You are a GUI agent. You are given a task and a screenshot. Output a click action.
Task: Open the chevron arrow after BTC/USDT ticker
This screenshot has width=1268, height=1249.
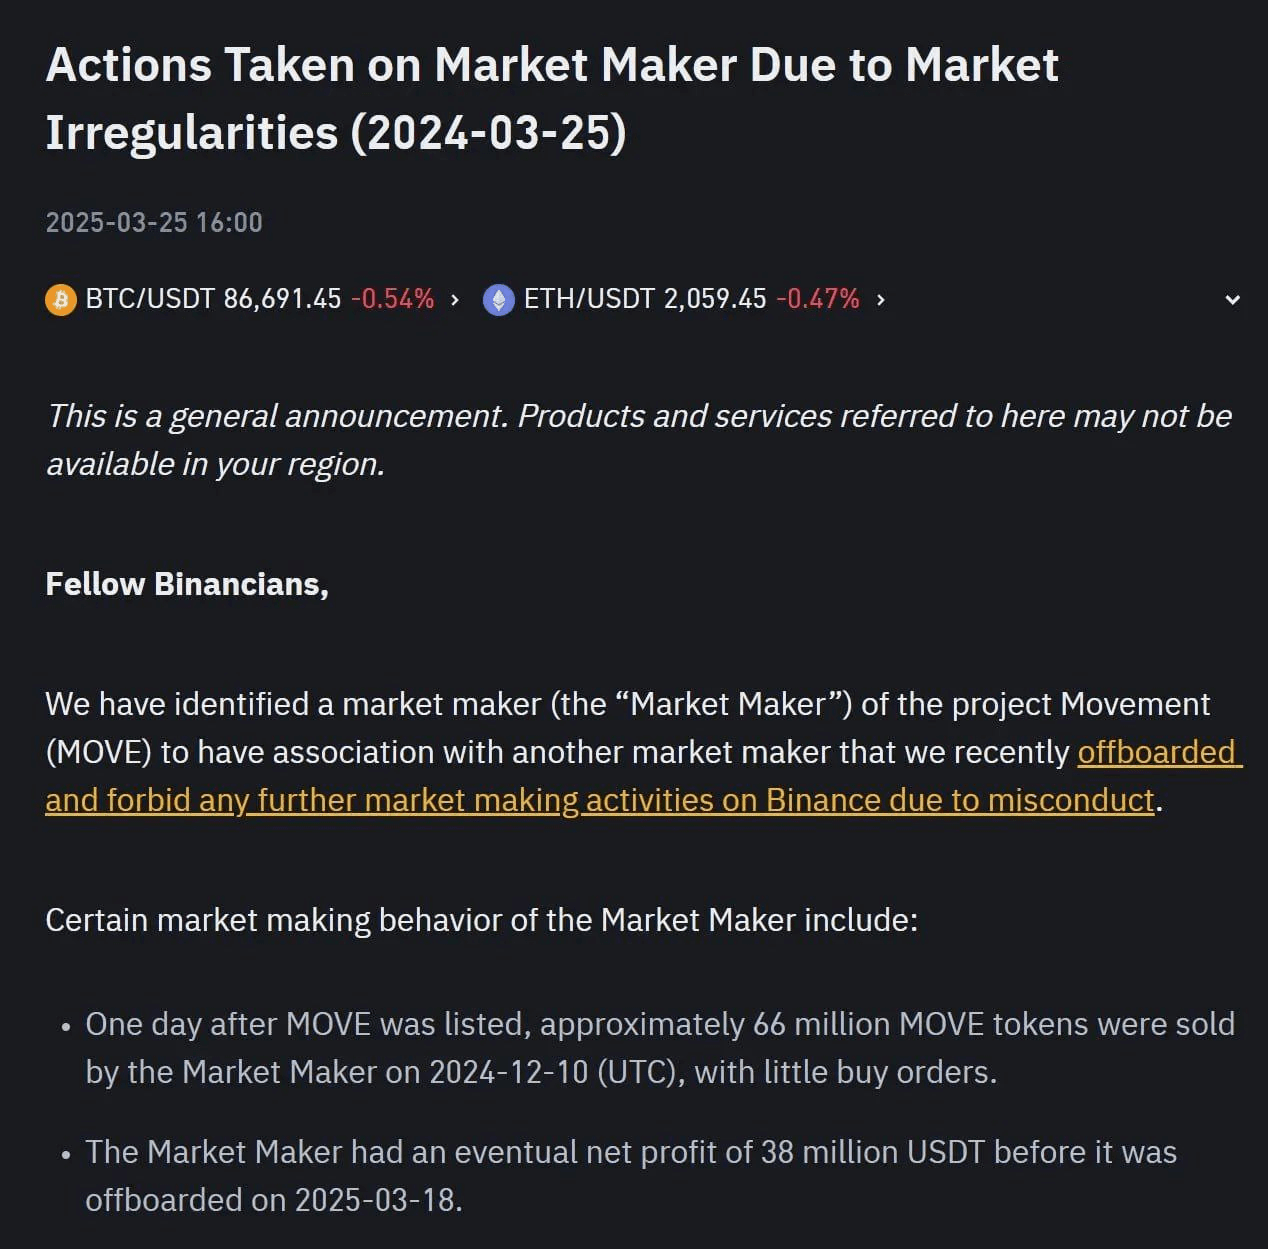point(455,299)
